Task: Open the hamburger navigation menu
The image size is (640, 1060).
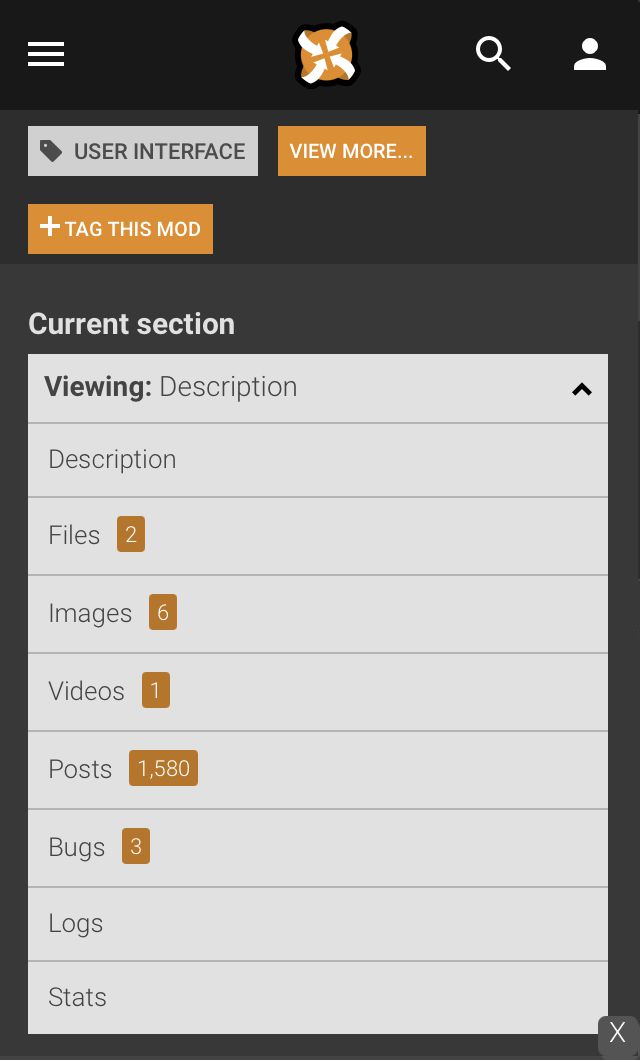Action: [46, 54]
